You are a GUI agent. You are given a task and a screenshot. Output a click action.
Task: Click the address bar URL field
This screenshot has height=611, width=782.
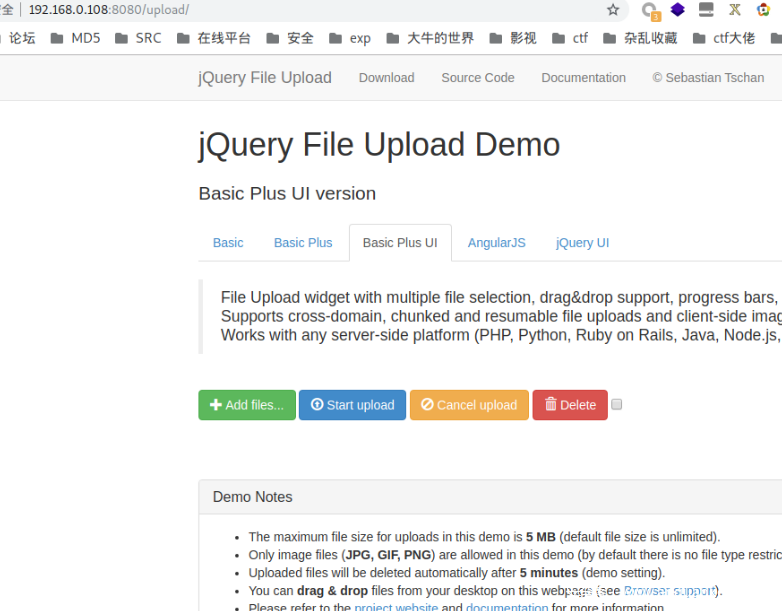[x=314, y=10]
